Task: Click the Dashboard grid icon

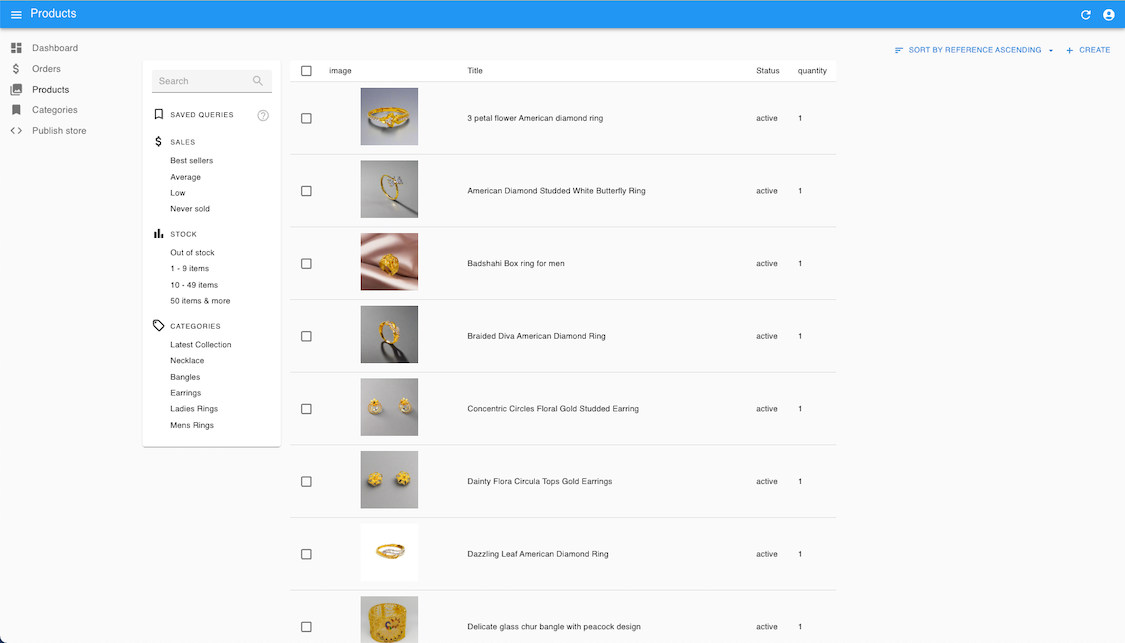Action: tap(16, 48)
